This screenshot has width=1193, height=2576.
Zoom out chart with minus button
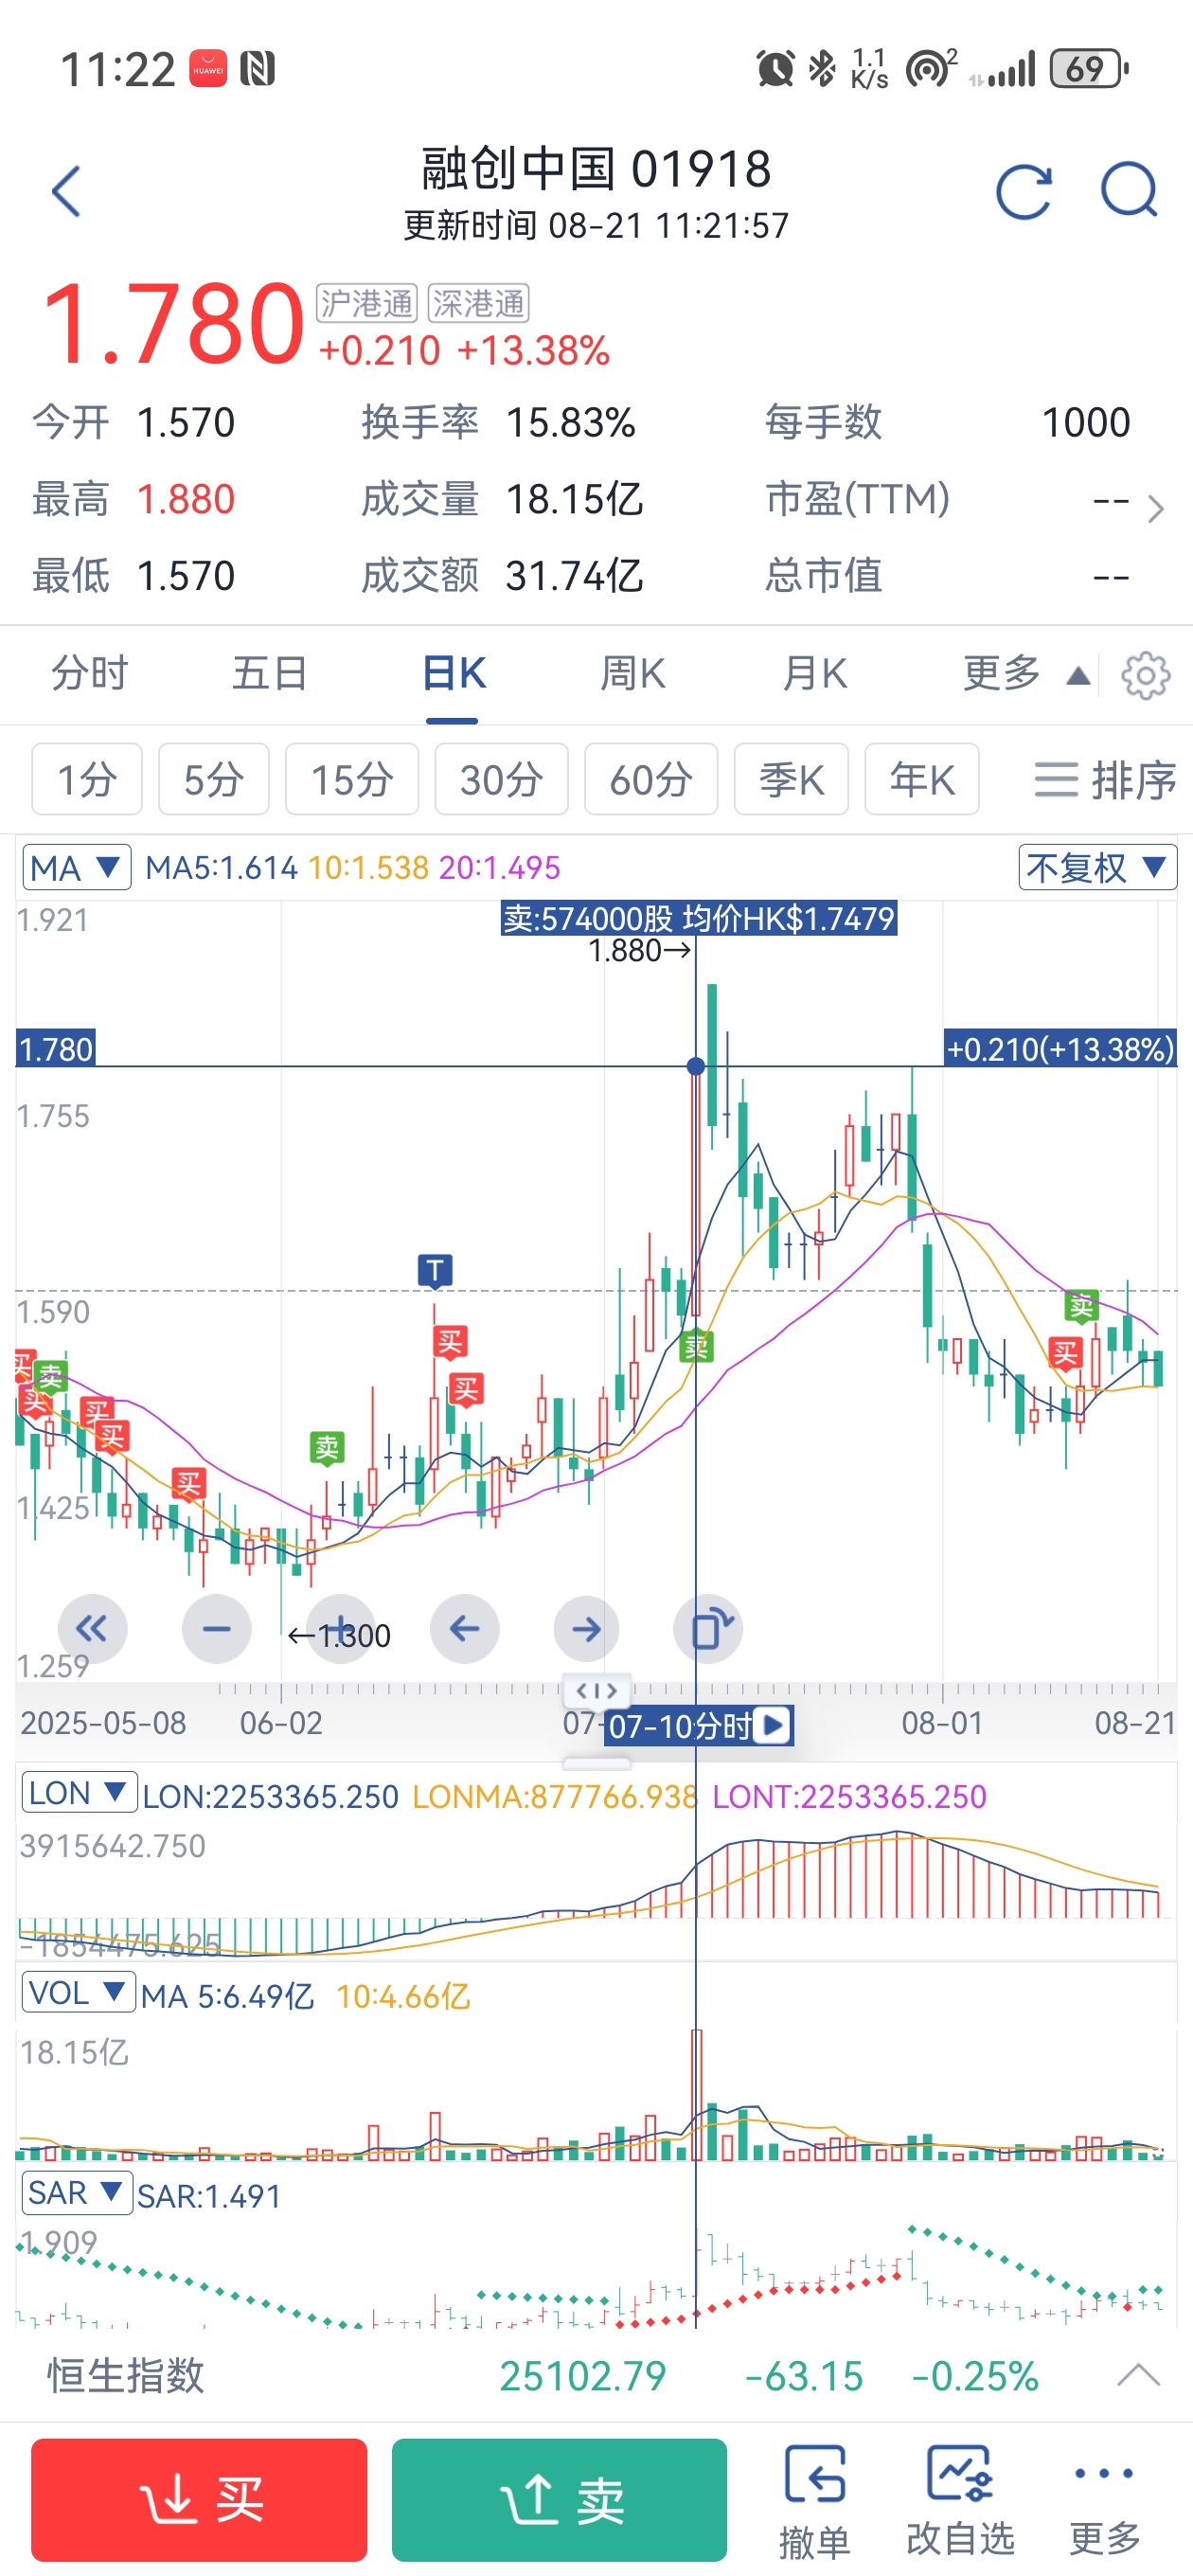click(216, 1629)
